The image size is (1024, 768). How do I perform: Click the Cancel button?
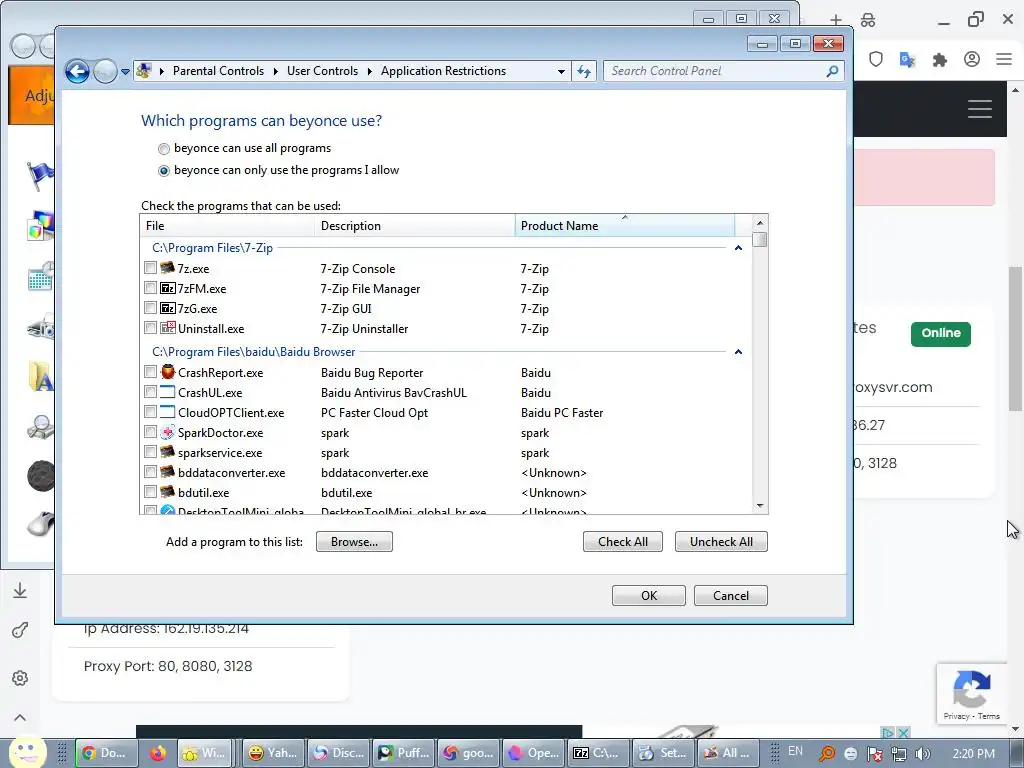[x=731, y=596]
